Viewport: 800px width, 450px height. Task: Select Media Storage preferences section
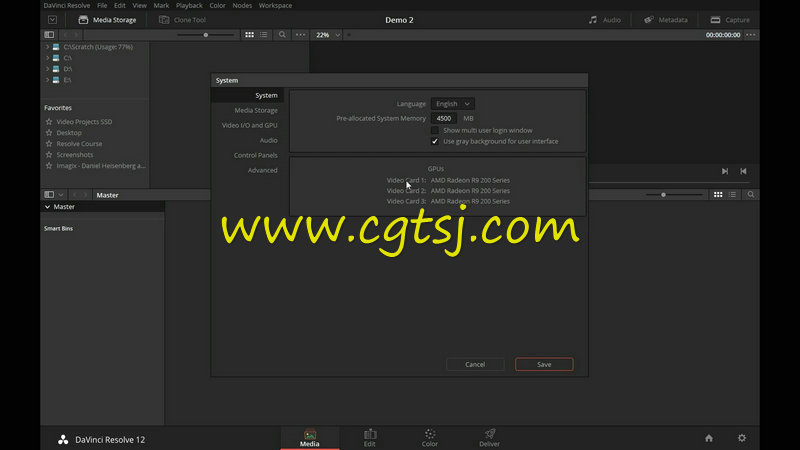pyautogui.click(x=256, y=110)
